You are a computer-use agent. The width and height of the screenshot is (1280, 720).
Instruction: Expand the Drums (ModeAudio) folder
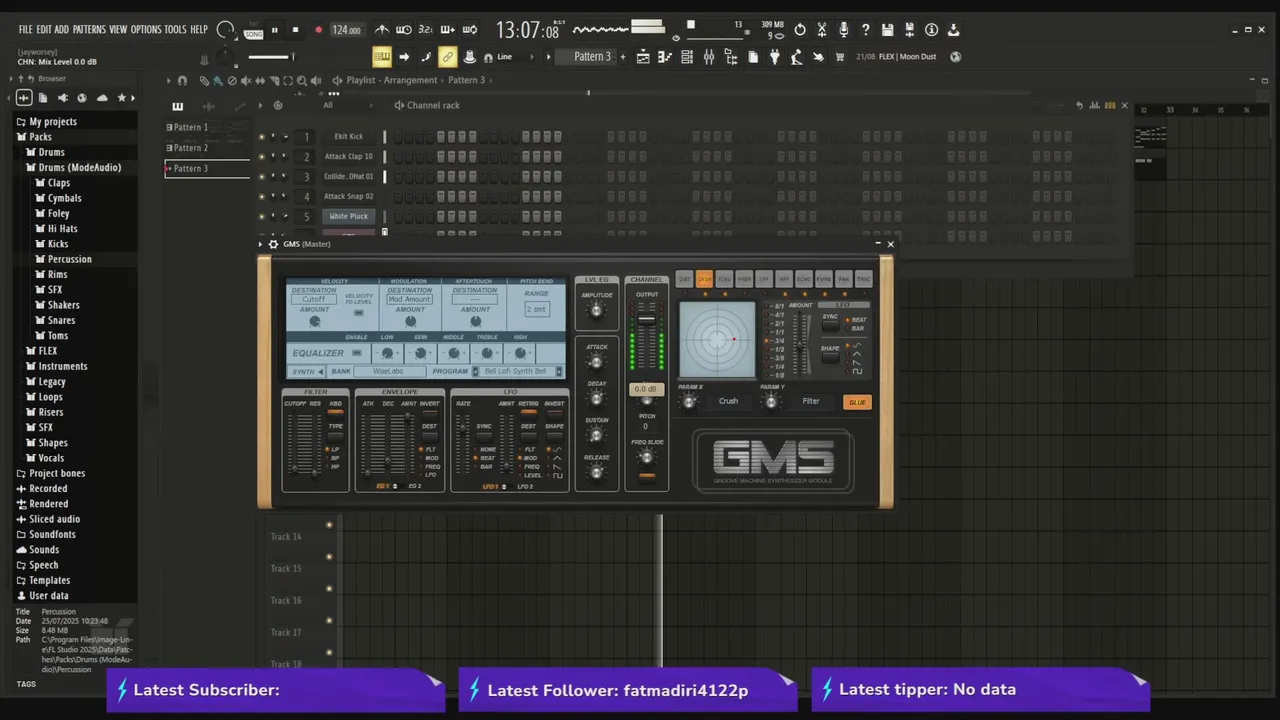79,168
